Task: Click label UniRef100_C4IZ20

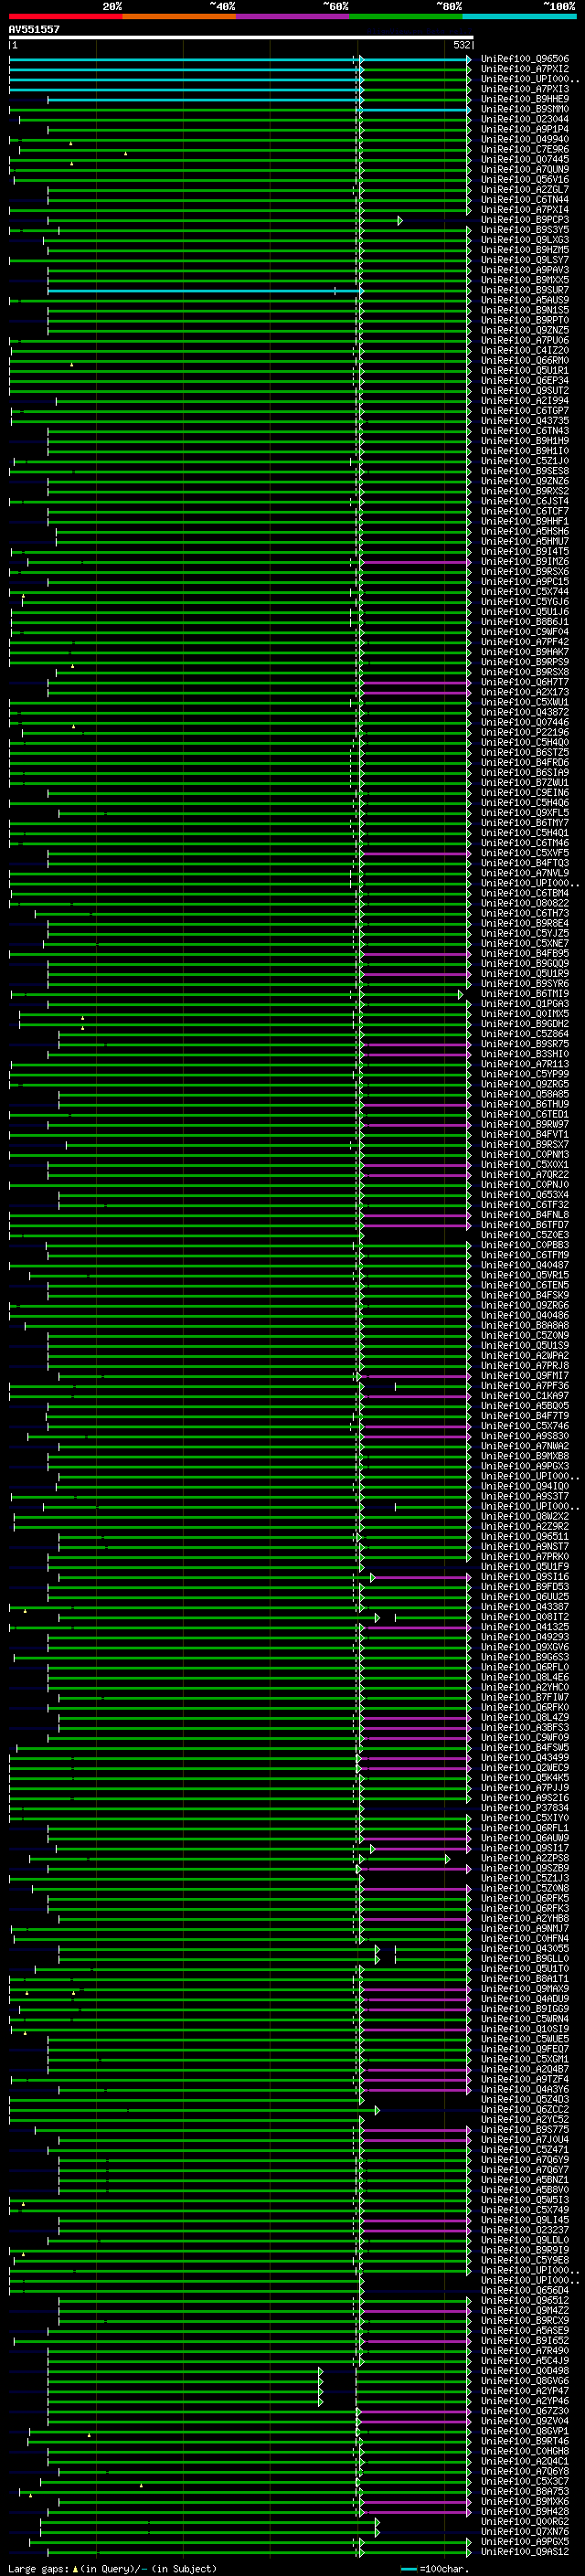Action: click(524, 350)
